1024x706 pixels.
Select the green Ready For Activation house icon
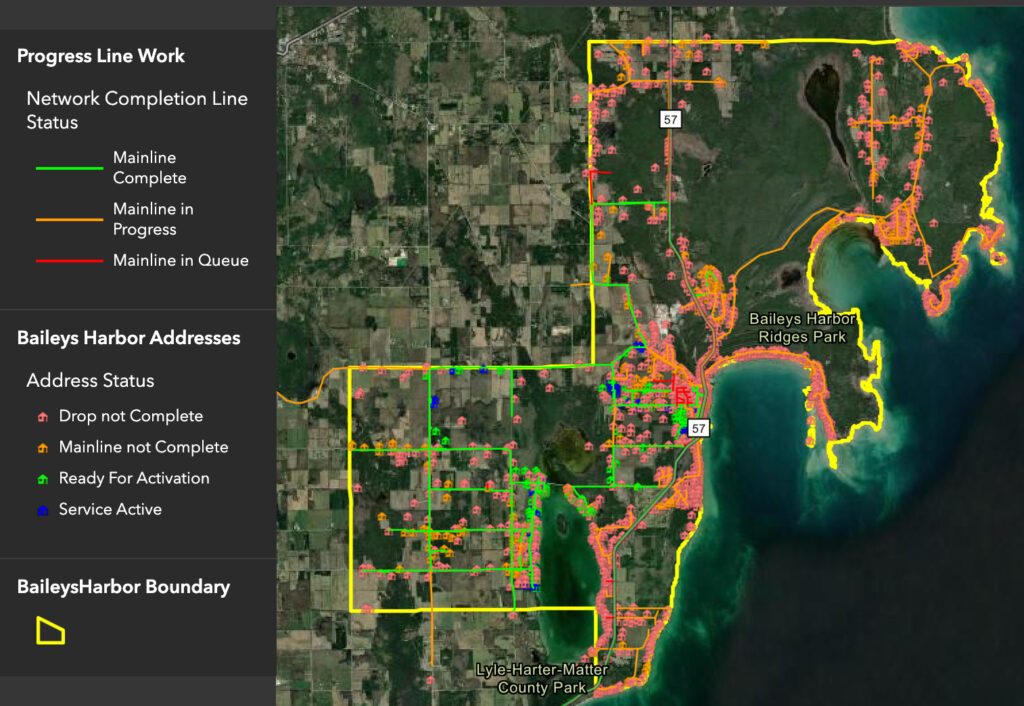[42, 478]
